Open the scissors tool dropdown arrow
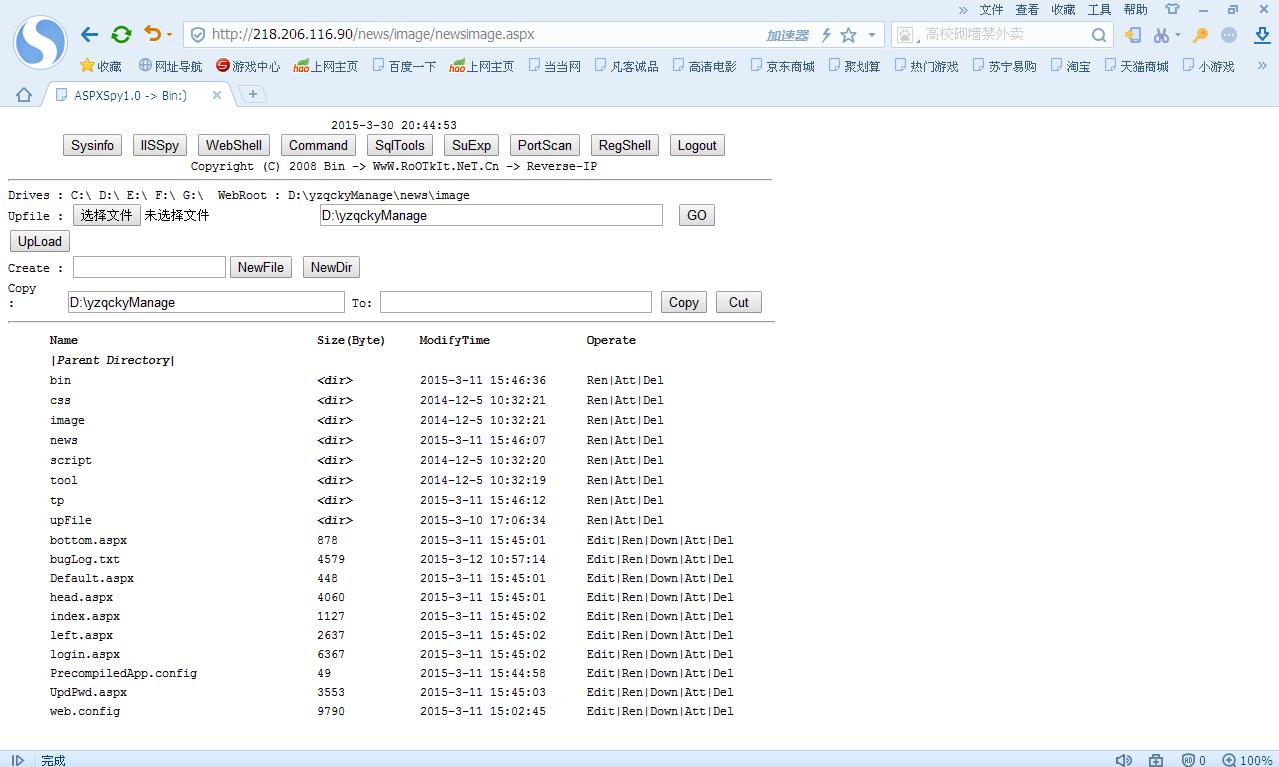This screenshot has width=1279, height=767. coord(1178,35)
